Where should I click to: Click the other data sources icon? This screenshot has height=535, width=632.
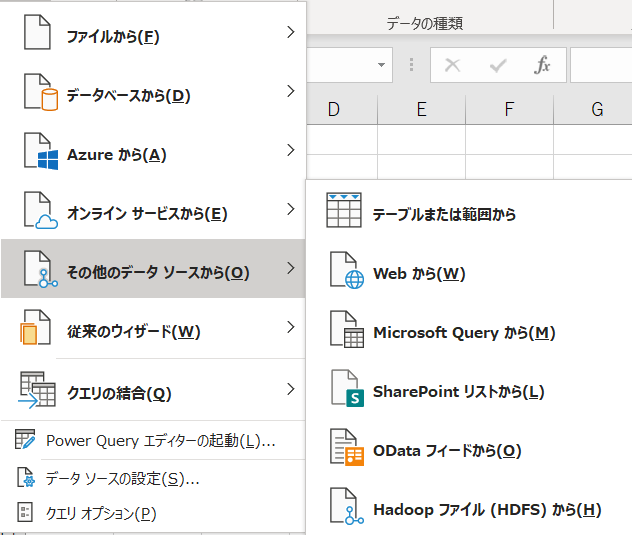41,269
